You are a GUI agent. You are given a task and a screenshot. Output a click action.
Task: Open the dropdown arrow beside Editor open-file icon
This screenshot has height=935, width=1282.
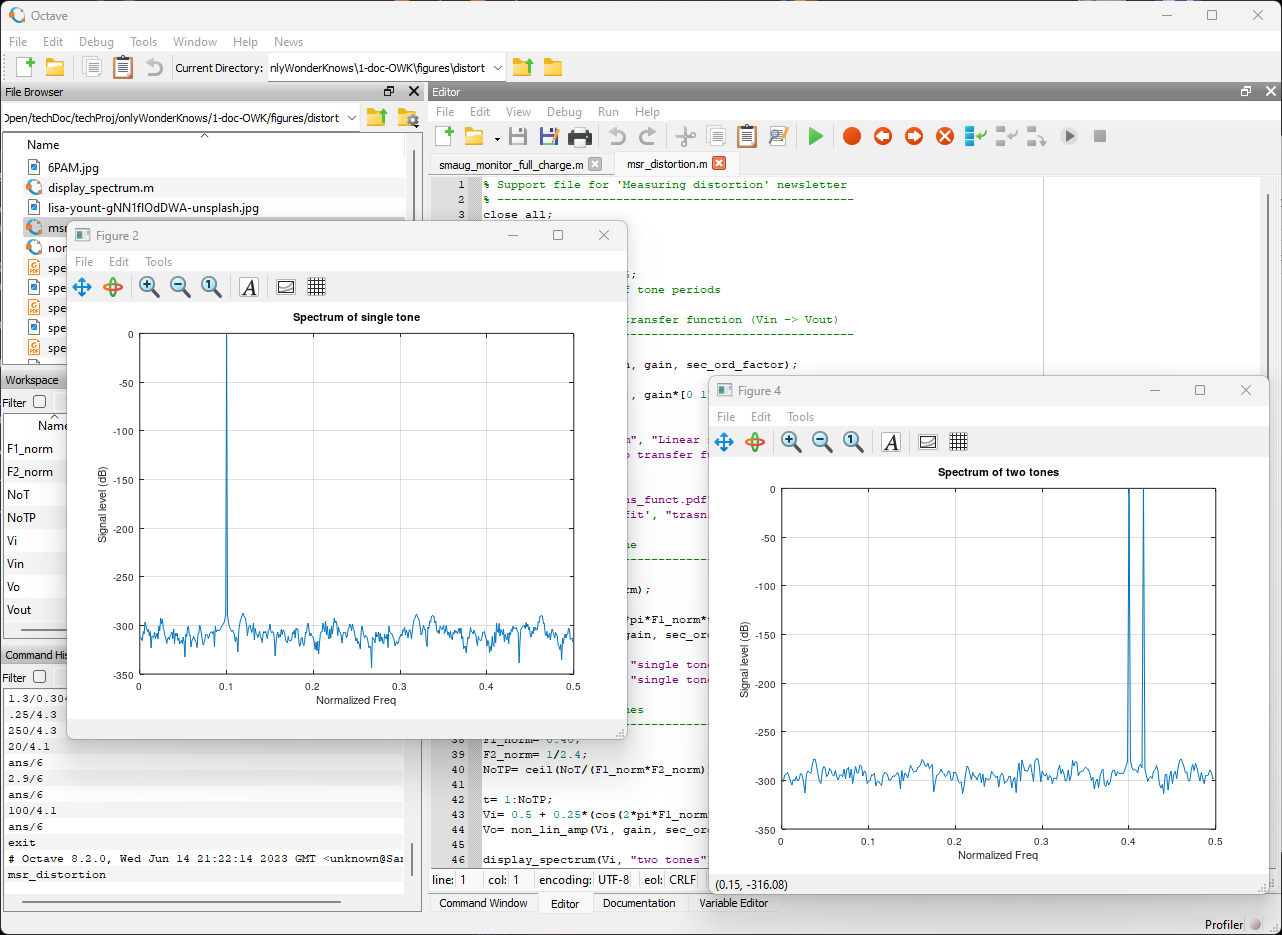(497, 138)
